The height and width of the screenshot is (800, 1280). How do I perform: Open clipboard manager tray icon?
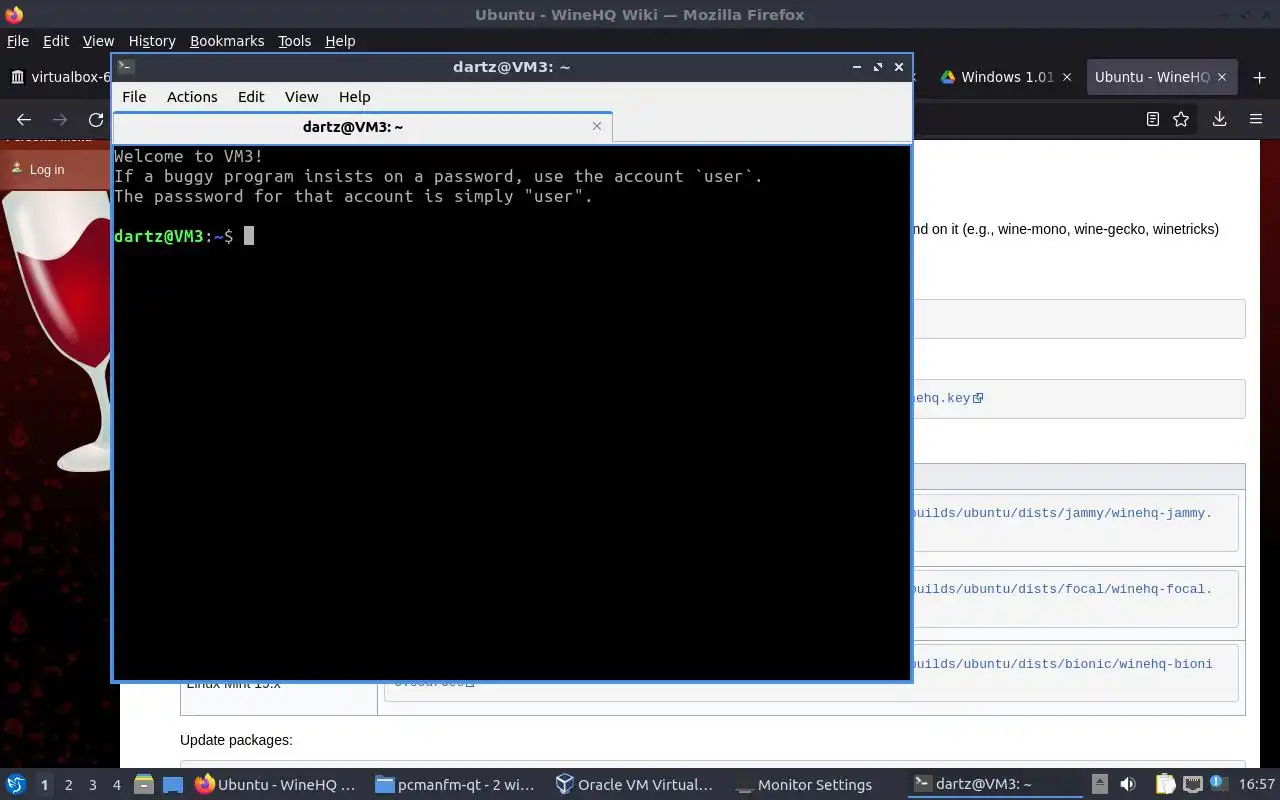pyautogui.click(x=1165, y=784)
